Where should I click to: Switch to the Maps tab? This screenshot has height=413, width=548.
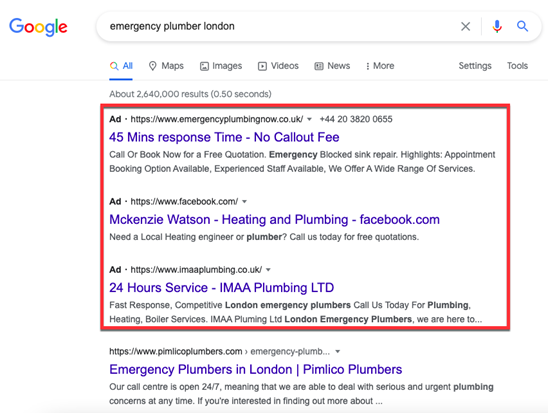(166, 66)
